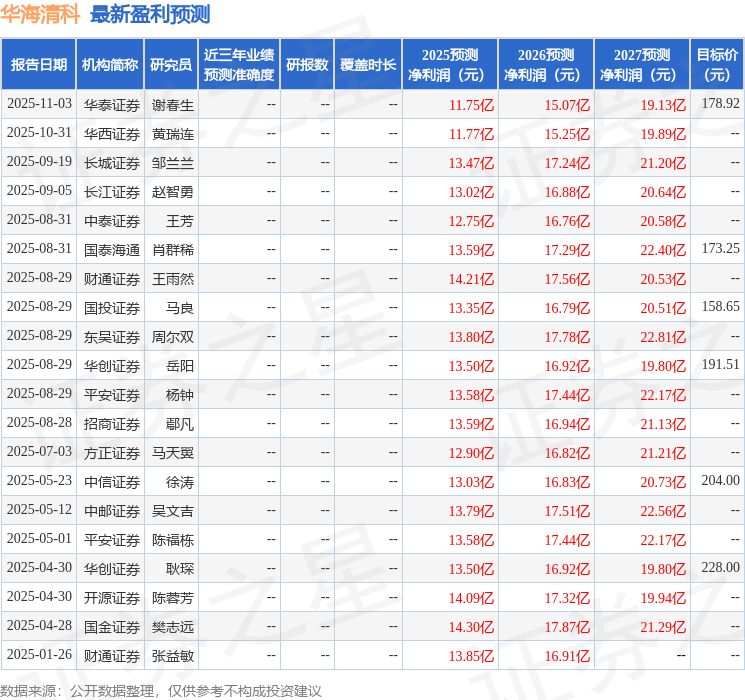Select the 报告日期 column header
Image resolution: width=745 pixels, height=700 pixels.
click(x=39, y=64)
